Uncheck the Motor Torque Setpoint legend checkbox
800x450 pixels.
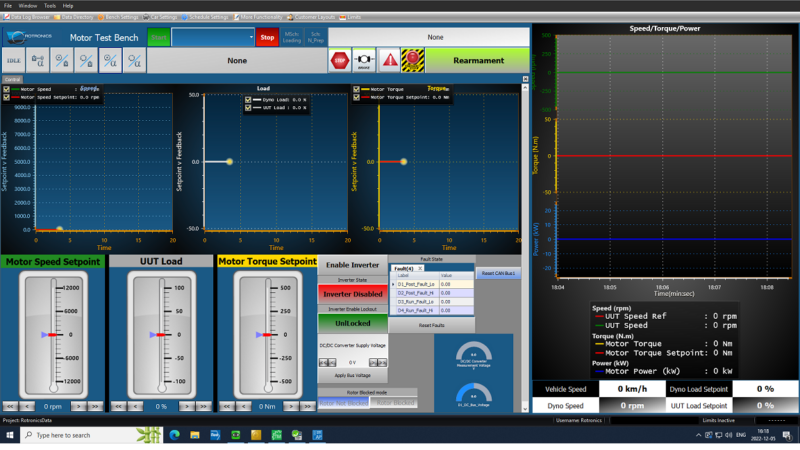[355, 97]
